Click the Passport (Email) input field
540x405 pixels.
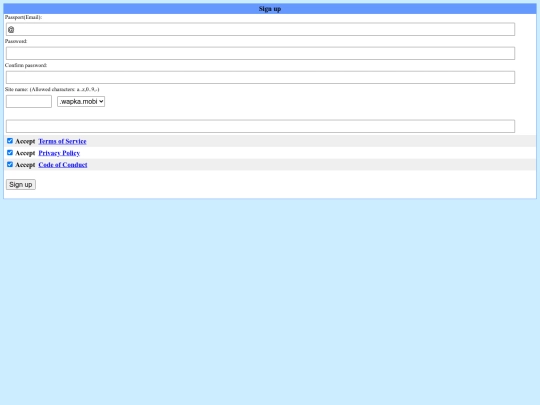click(260, 29)
